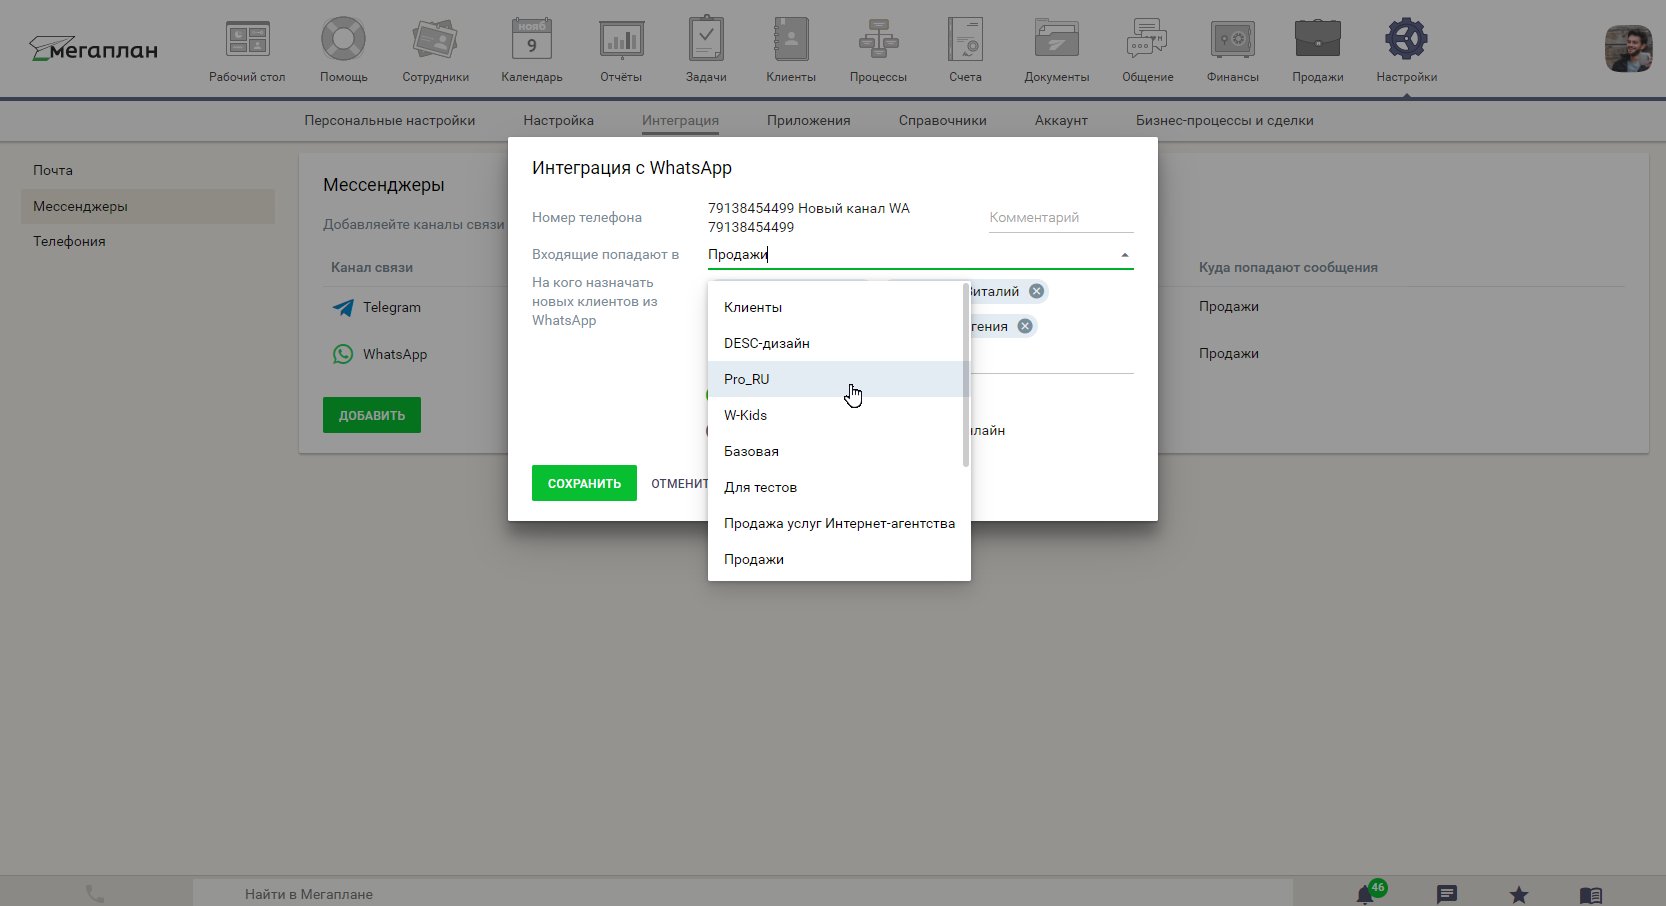
Task: Click Продажи in the Telegram row
Action: [x=1228, y=306]
